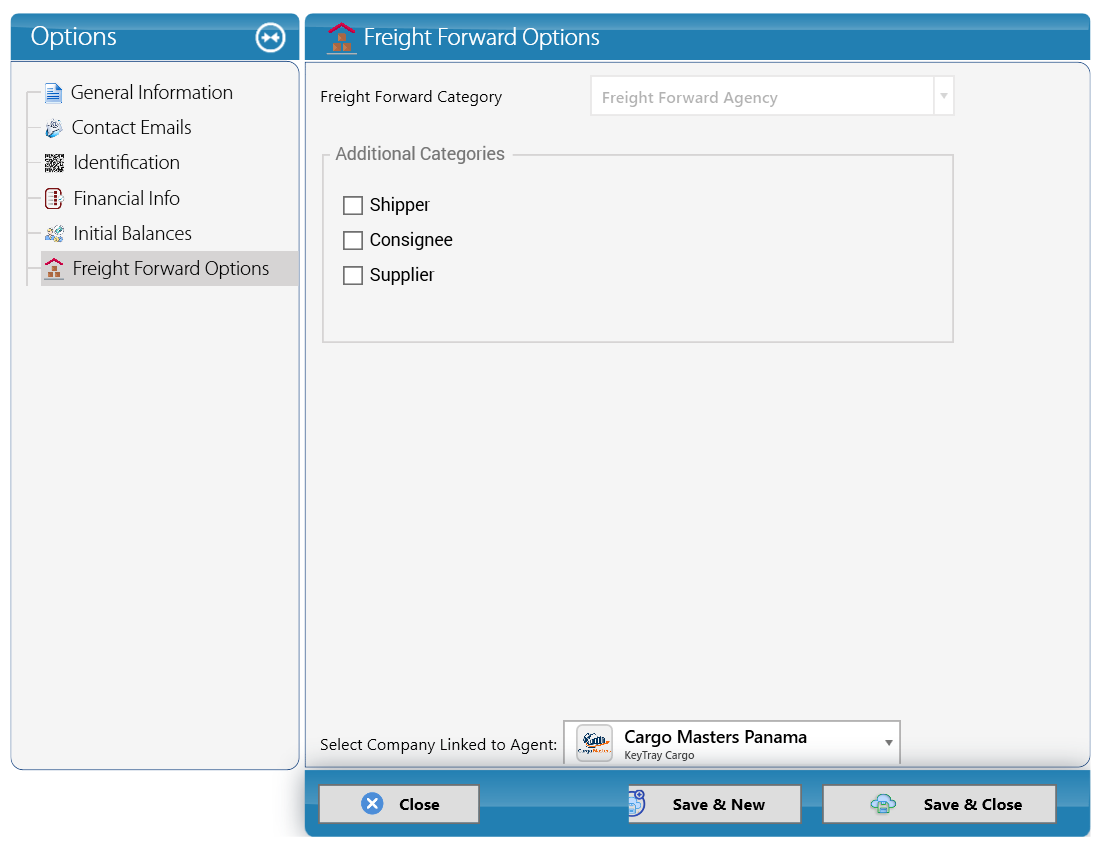Click the Freight Forward Category label

(x=411, y=97)
